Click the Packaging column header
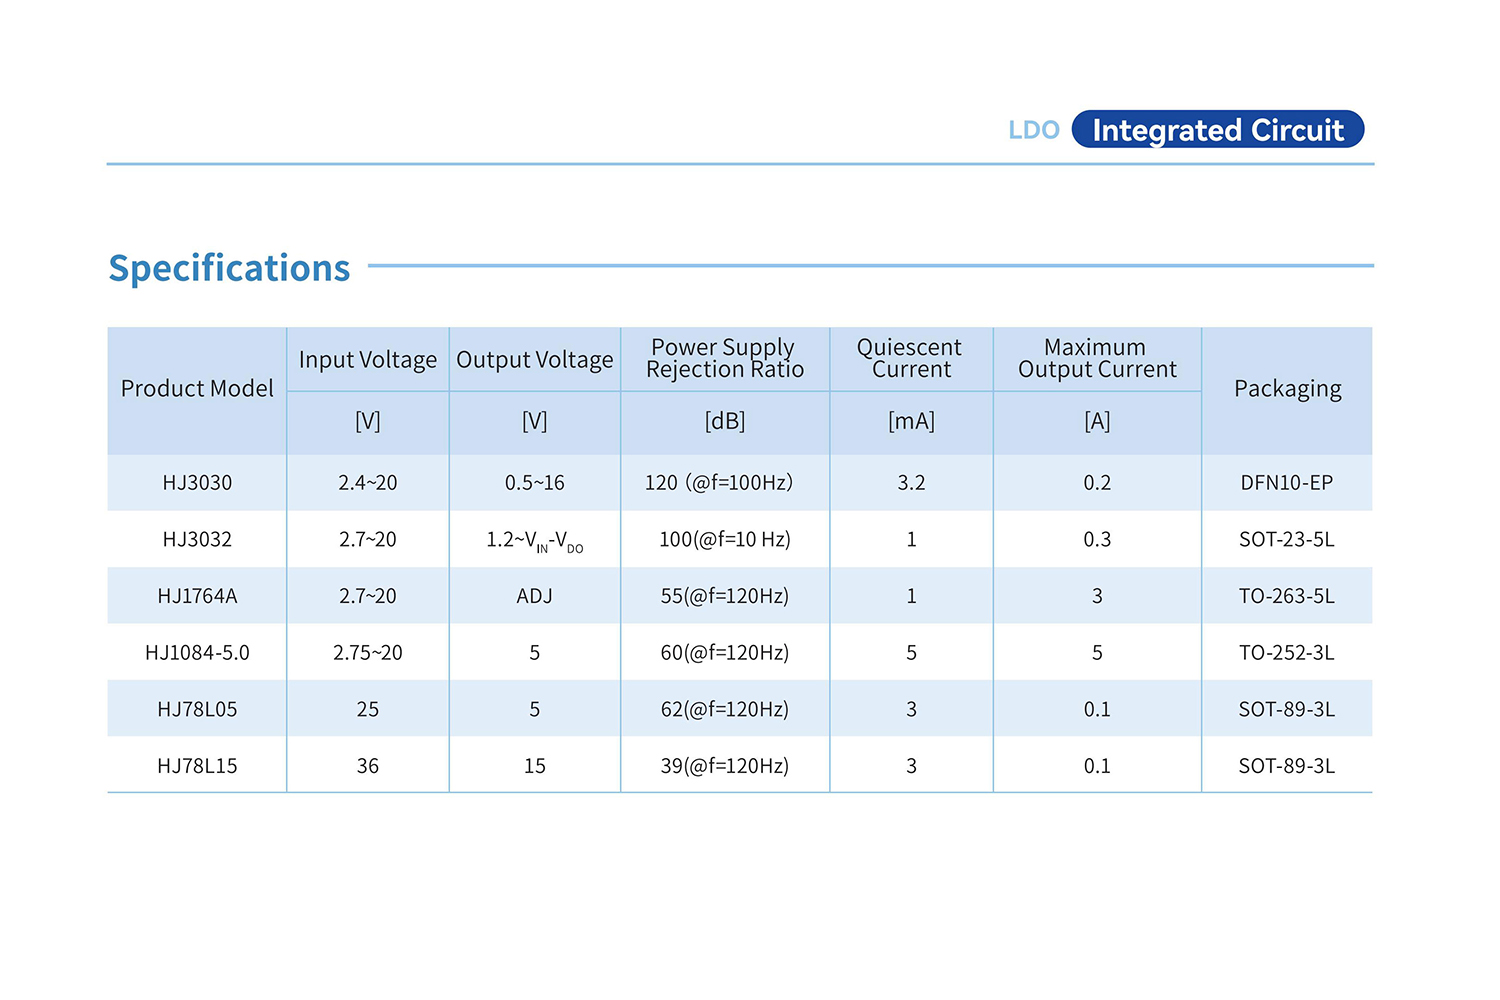 point(1287,389)
